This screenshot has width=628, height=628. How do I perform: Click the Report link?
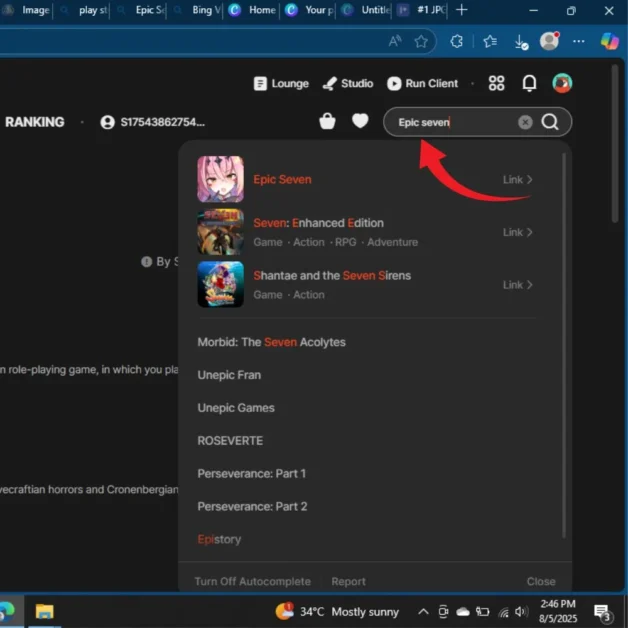348,582
